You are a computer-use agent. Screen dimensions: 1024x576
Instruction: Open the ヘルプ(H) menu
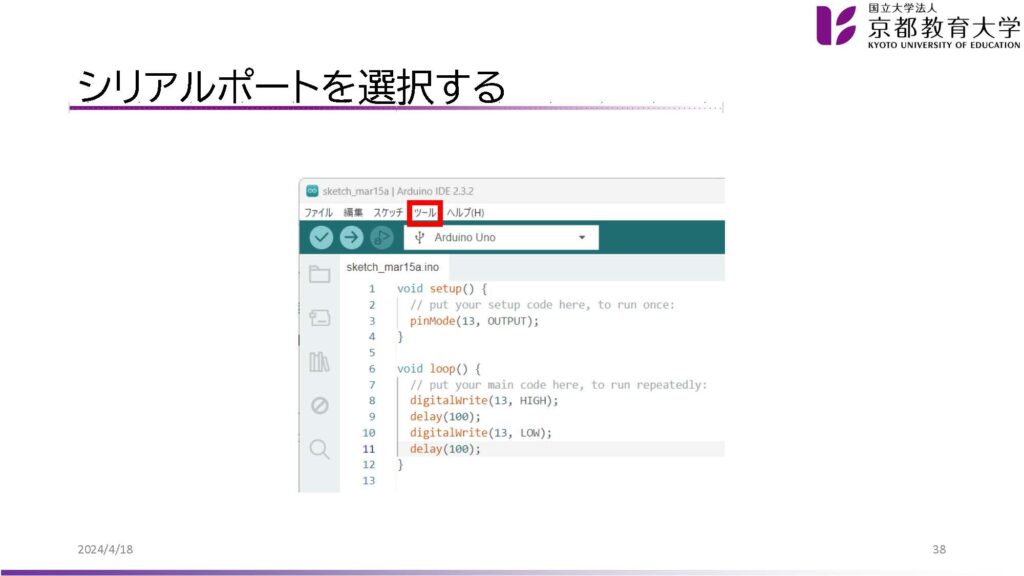point(465,213)
